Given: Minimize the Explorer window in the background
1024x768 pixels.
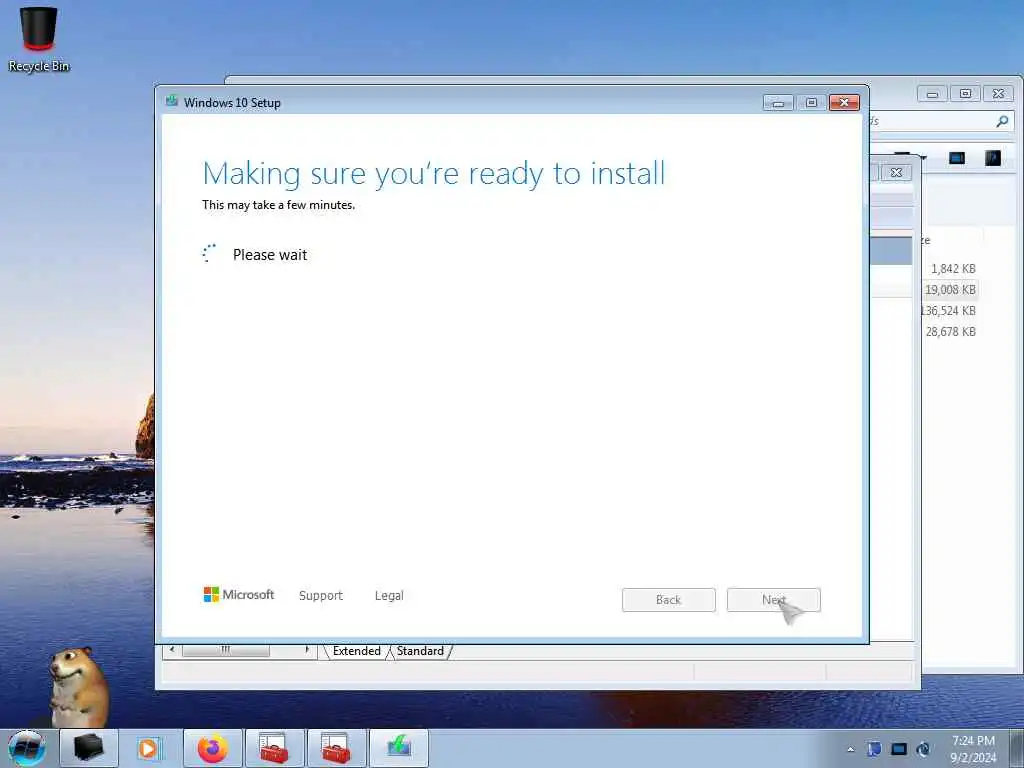Looking at the screenshot, I should [x=933, y=94].
